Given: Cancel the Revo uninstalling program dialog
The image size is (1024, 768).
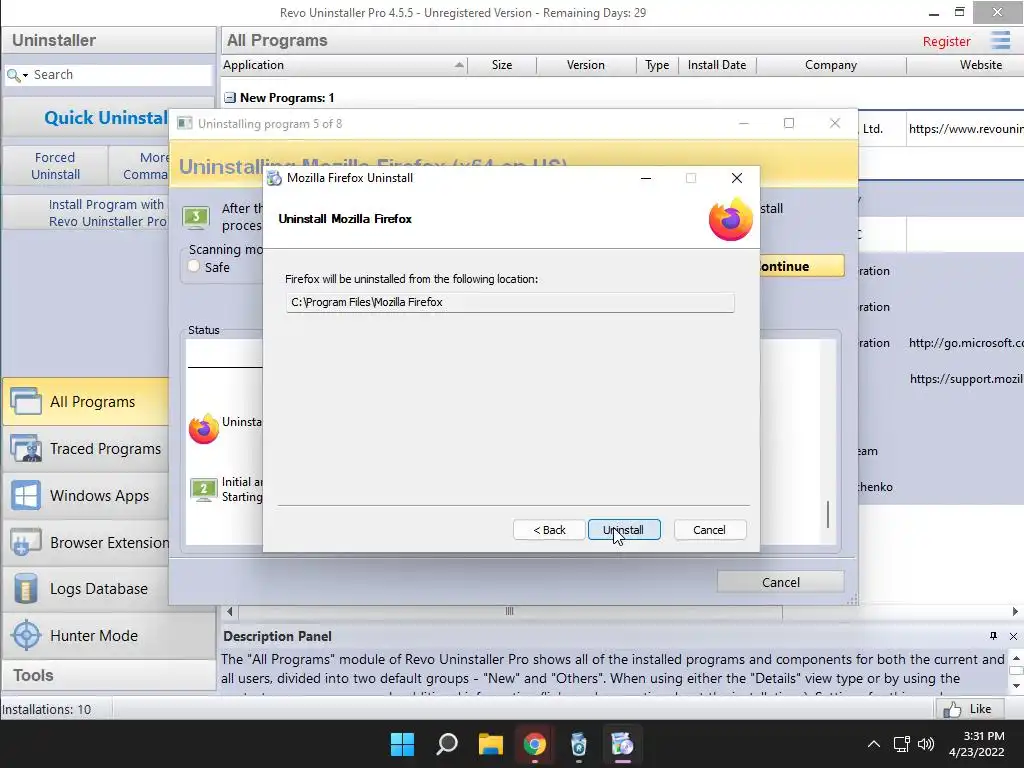Looking at the screenshot, I should pos(780,582).
